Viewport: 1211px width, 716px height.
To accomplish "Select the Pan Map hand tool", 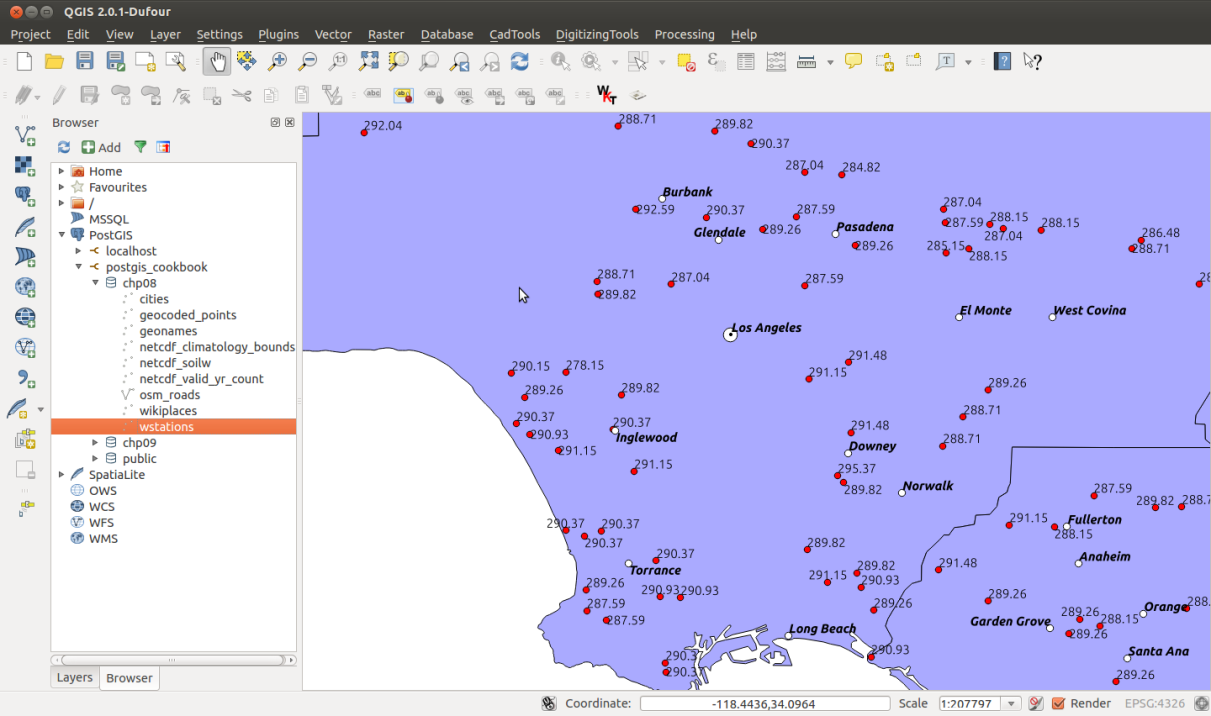I will point(217,62).
